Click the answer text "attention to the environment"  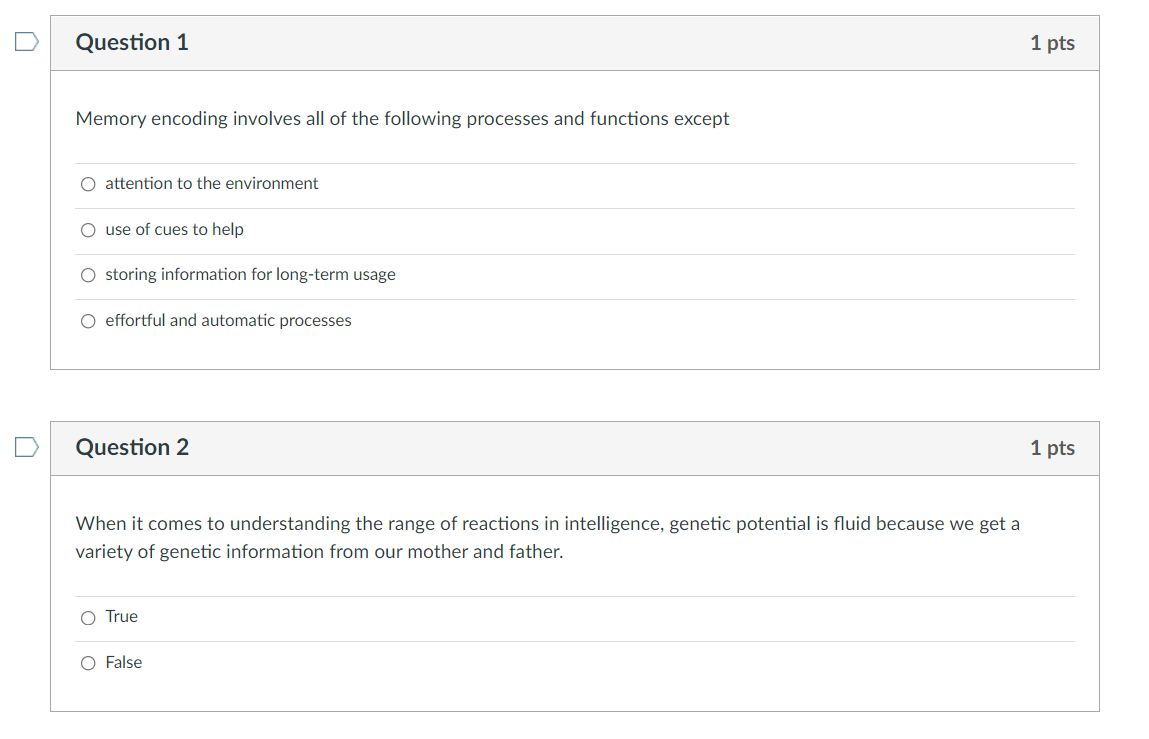tap(211, 184)
